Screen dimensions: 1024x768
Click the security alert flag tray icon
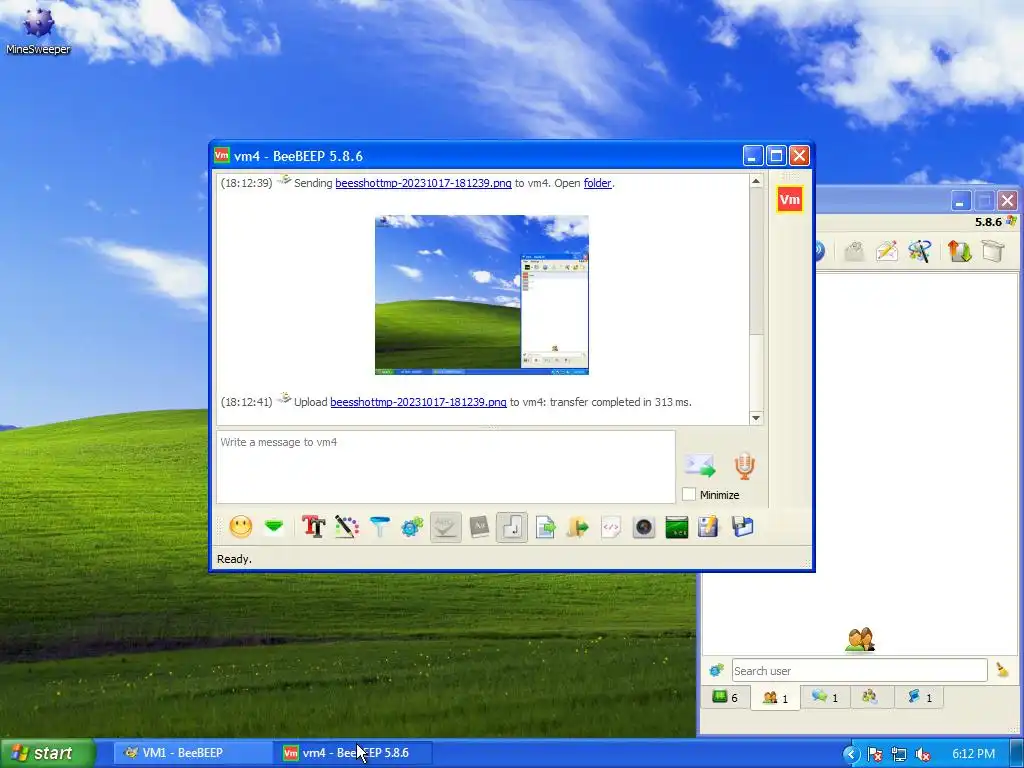875,754
